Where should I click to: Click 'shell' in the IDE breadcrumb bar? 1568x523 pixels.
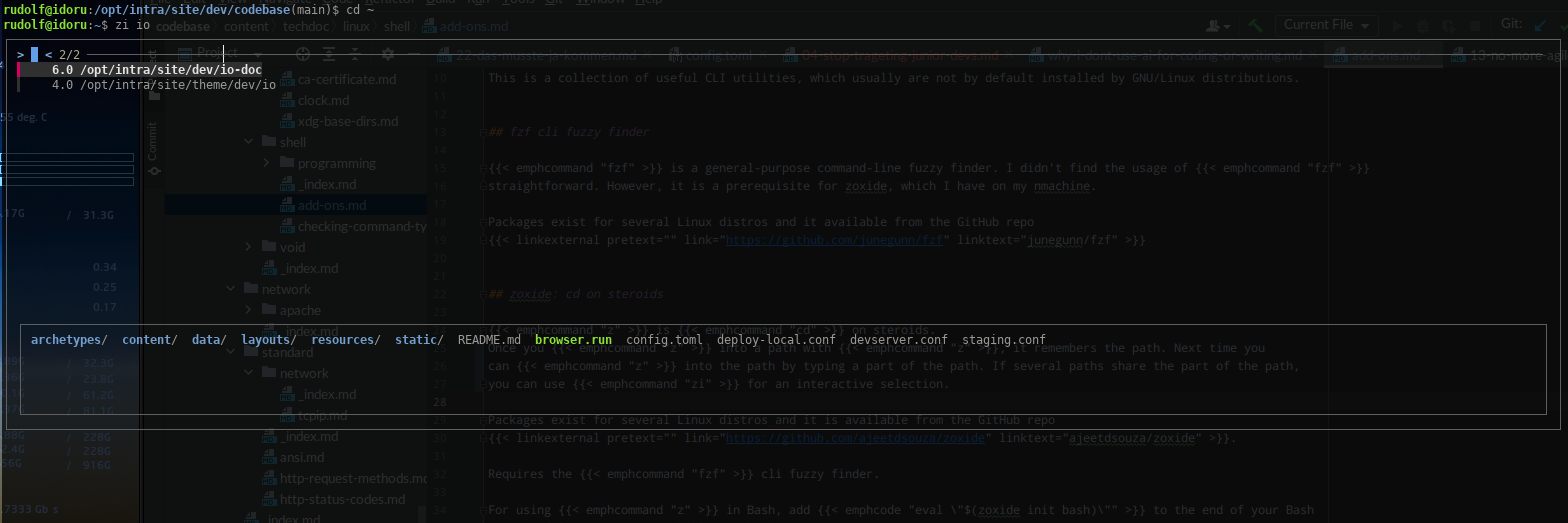[x=397, y=28]
